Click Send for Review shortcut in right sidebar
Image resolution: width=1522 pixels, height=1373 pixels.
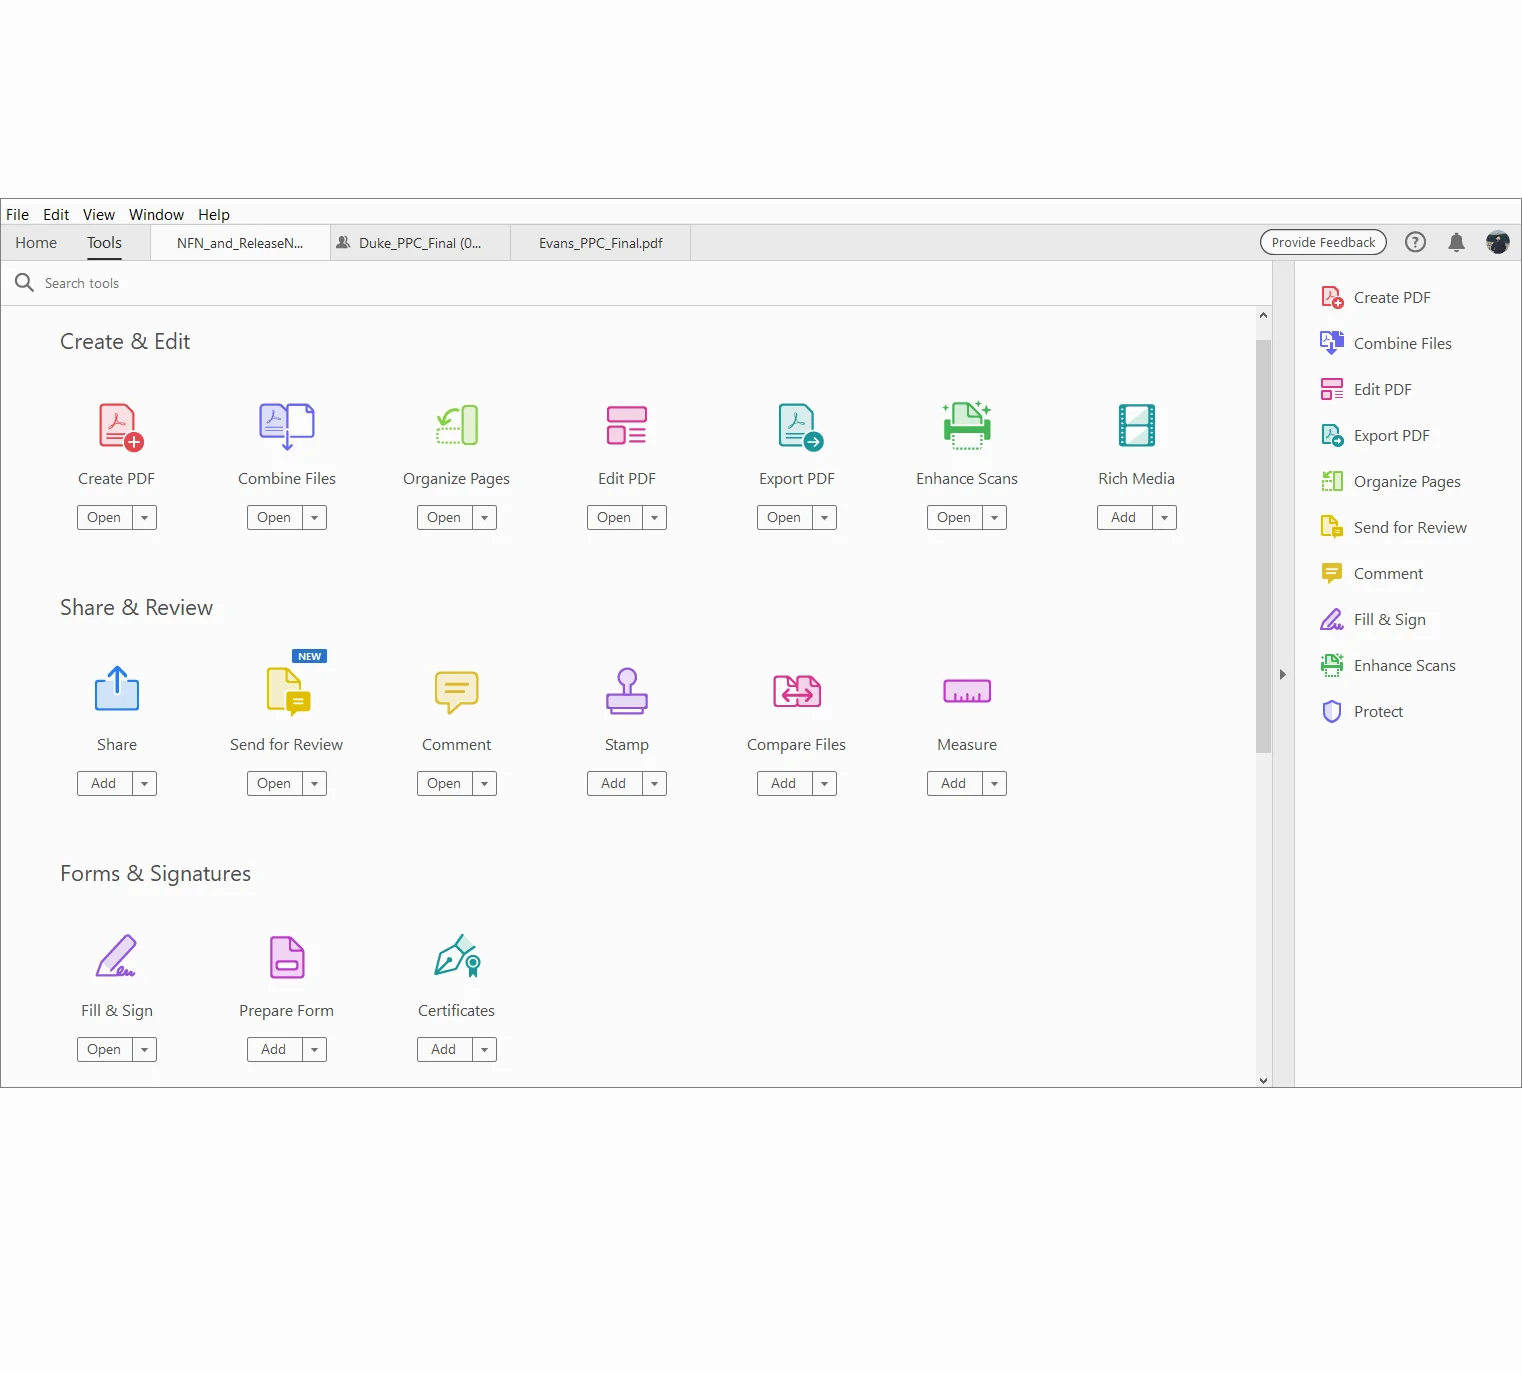(x=1394, y=528)
